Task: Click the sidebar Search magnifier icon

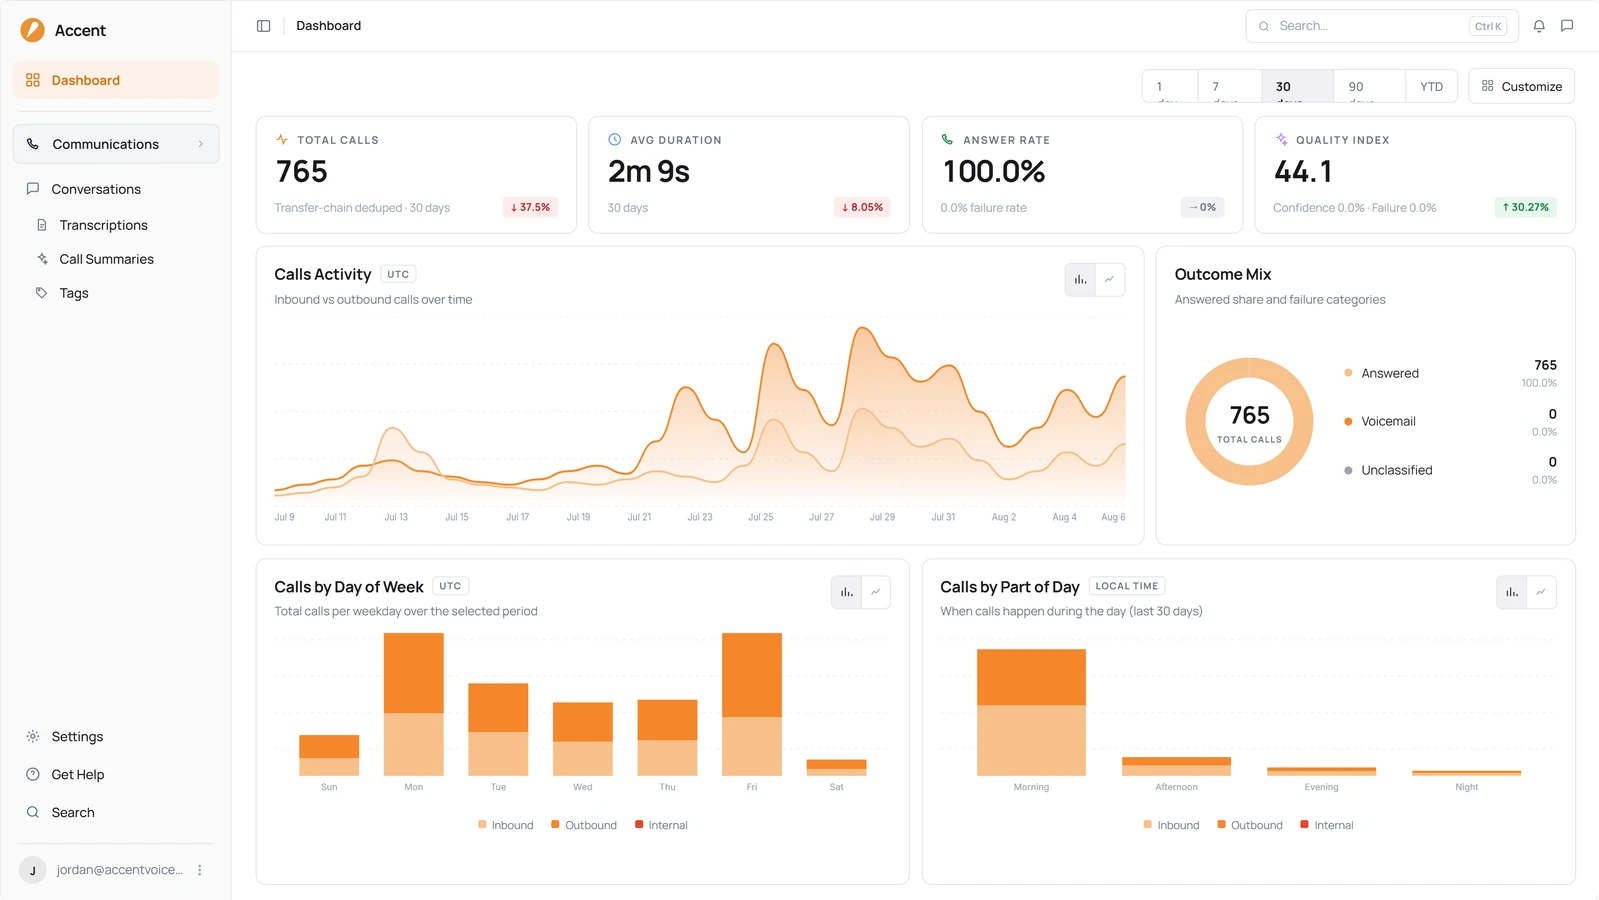Action: (33, 812)
